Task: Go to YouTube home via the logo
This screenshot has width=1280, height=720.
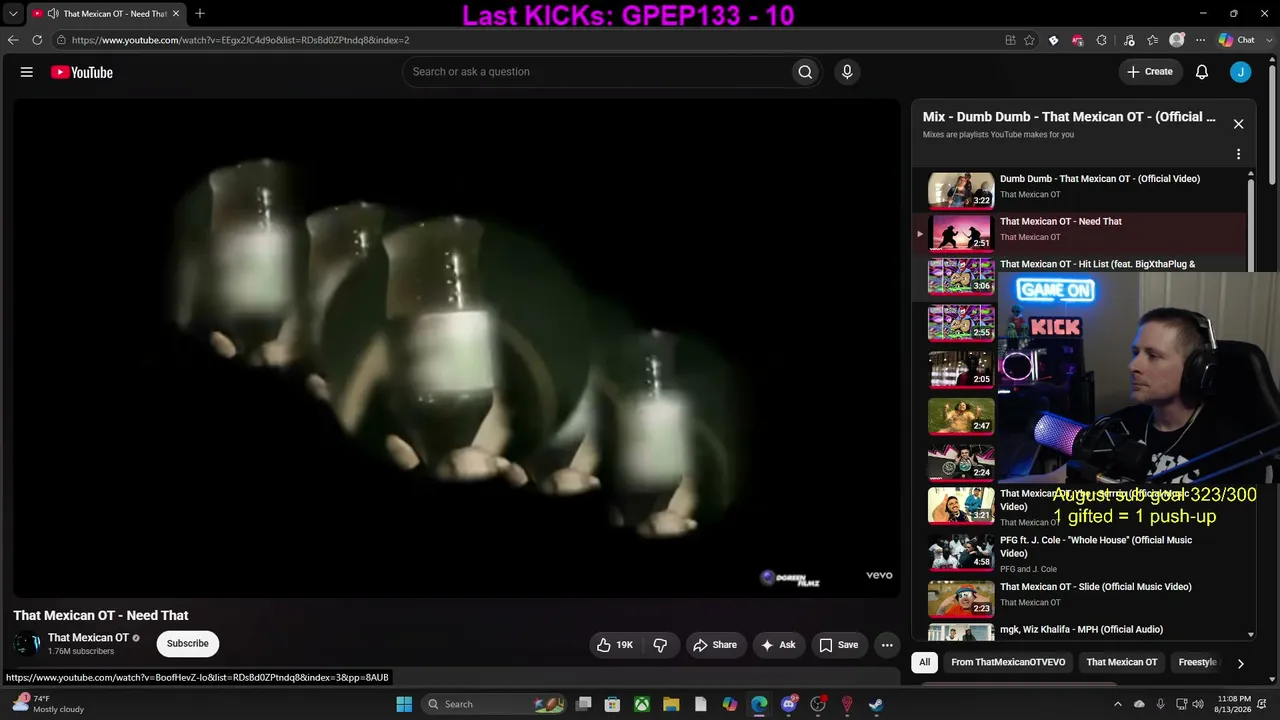Action: (82, 72)
